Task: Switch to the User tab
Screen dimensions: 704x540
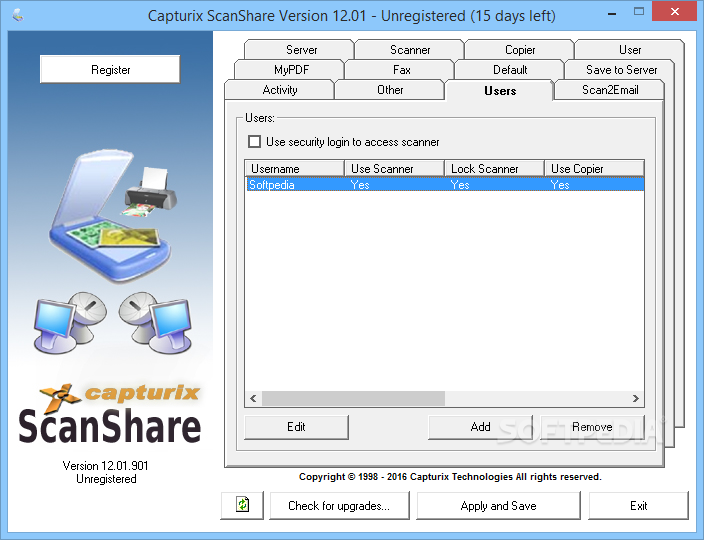Action: coord(629,49)
